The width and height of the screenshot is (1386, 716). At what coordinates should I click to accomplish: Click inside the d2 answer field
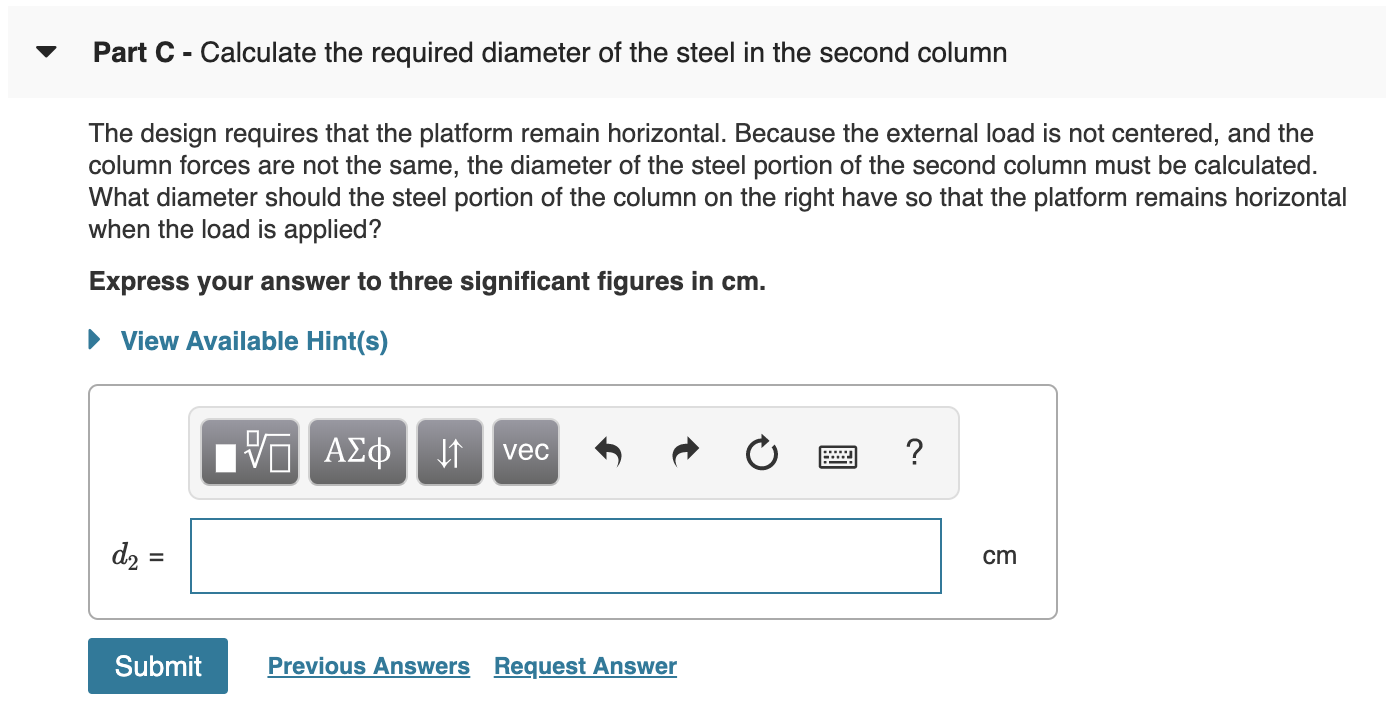tap(565, 555)
